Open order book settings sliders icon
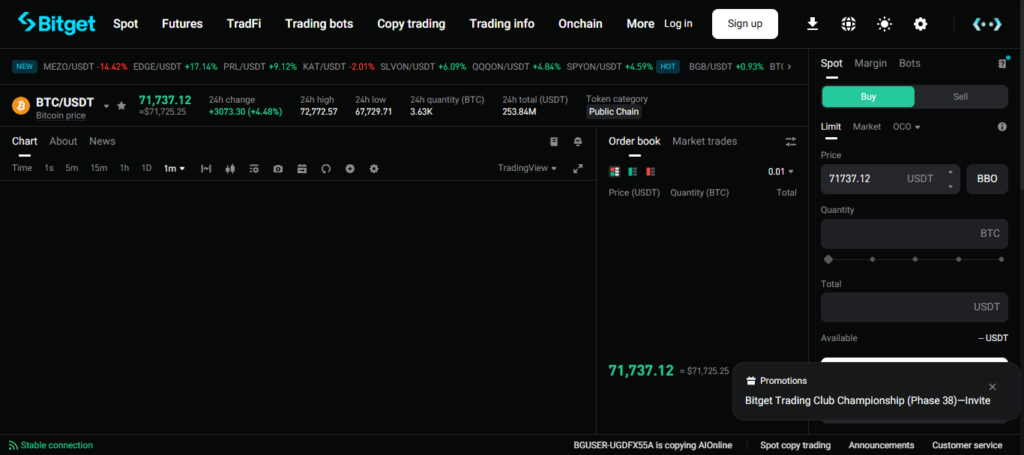The height and width of the screenshot is (455, 1024). (791, 142)
